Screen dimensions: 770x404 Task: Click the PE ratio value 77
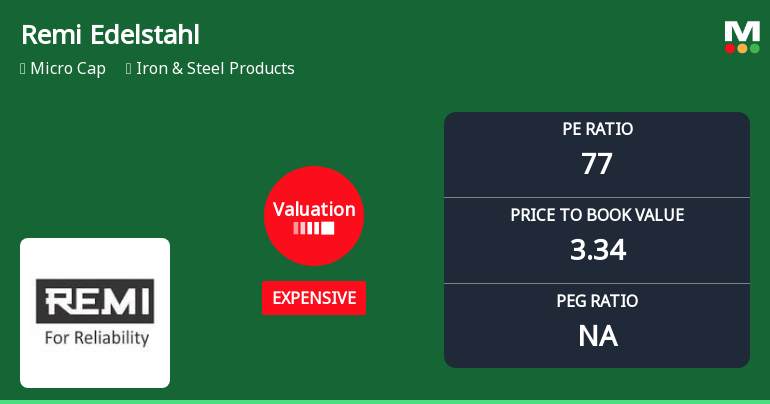(597, 163)
